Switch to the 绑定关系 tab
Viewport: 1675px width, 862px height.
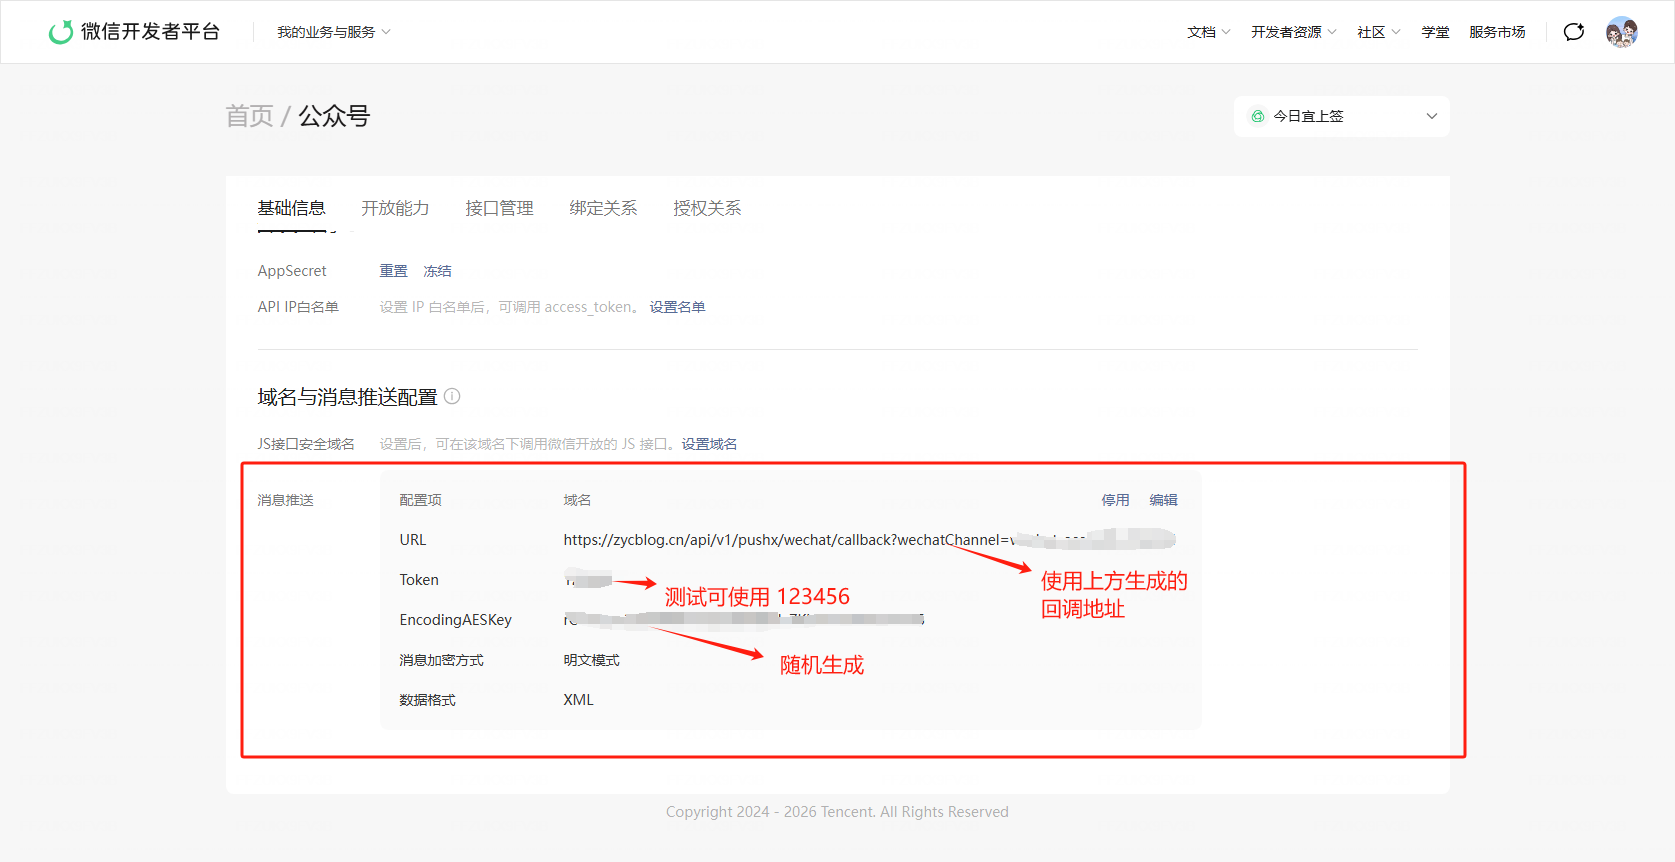click(603, 208)
